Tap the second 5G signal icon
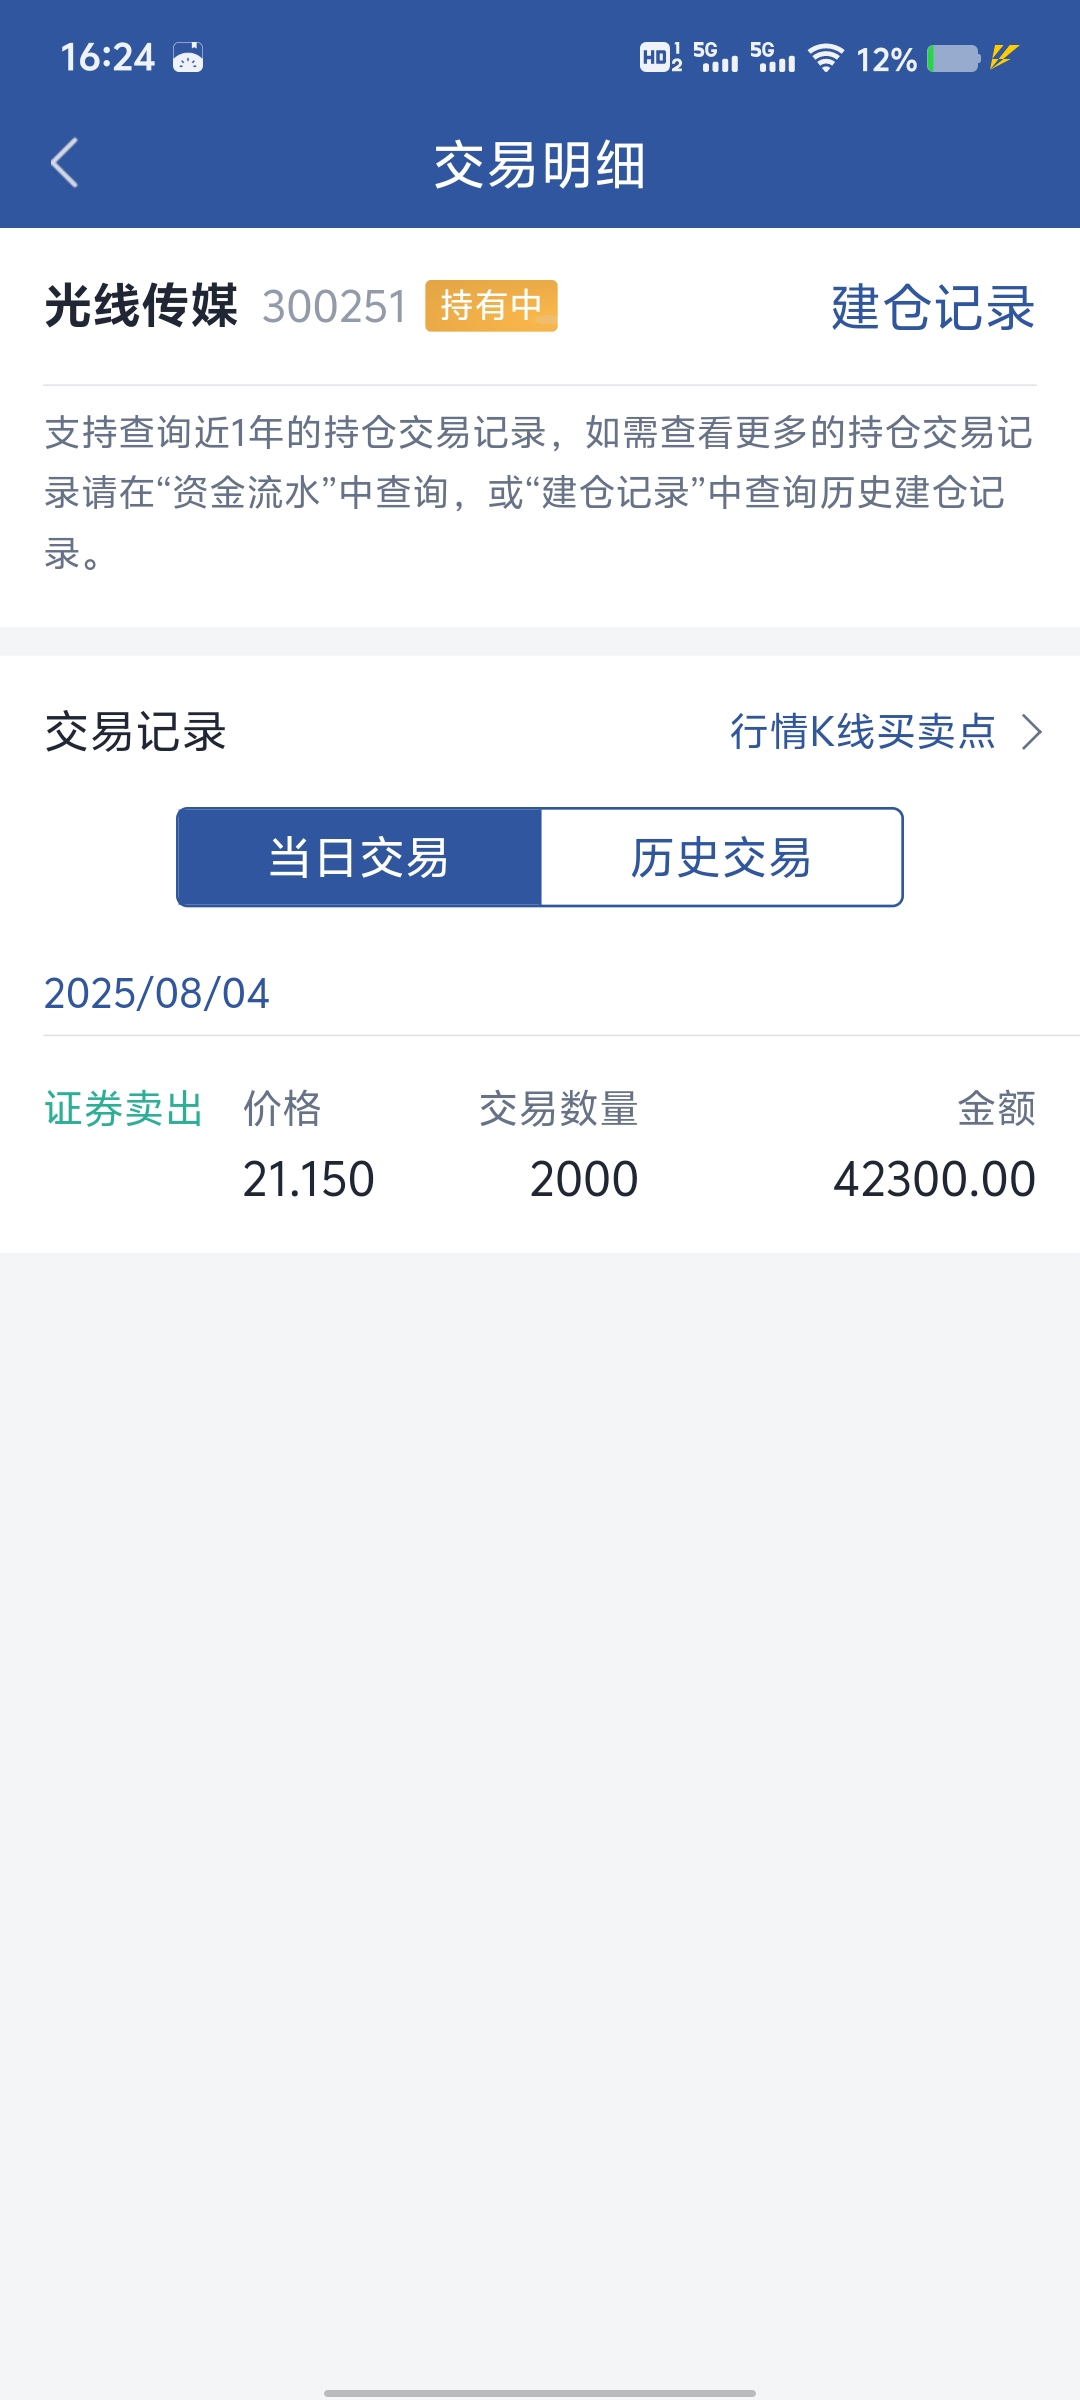The image size is (1080, 2400). pyautogui.click(x=773, y=57)
